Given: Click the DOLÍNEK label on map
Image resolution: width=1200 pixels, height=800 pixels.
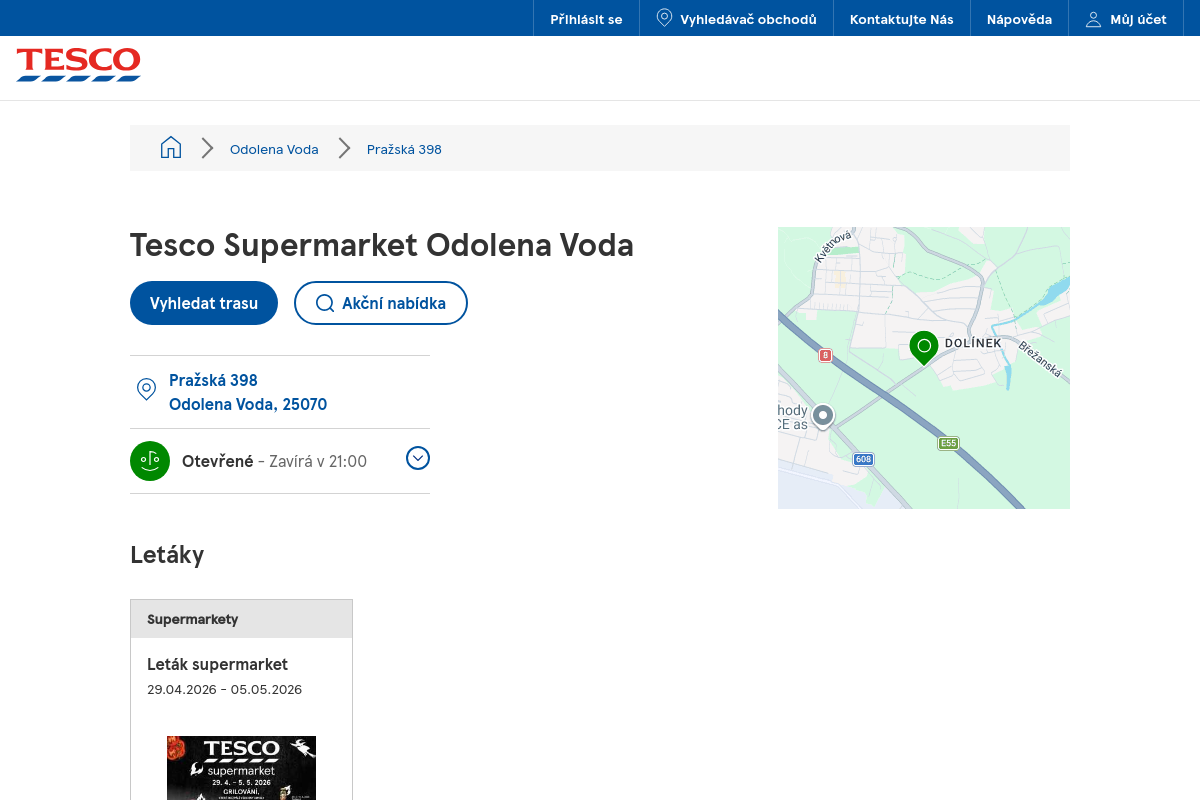Looking at the screenshot, I should pos(973,343).
